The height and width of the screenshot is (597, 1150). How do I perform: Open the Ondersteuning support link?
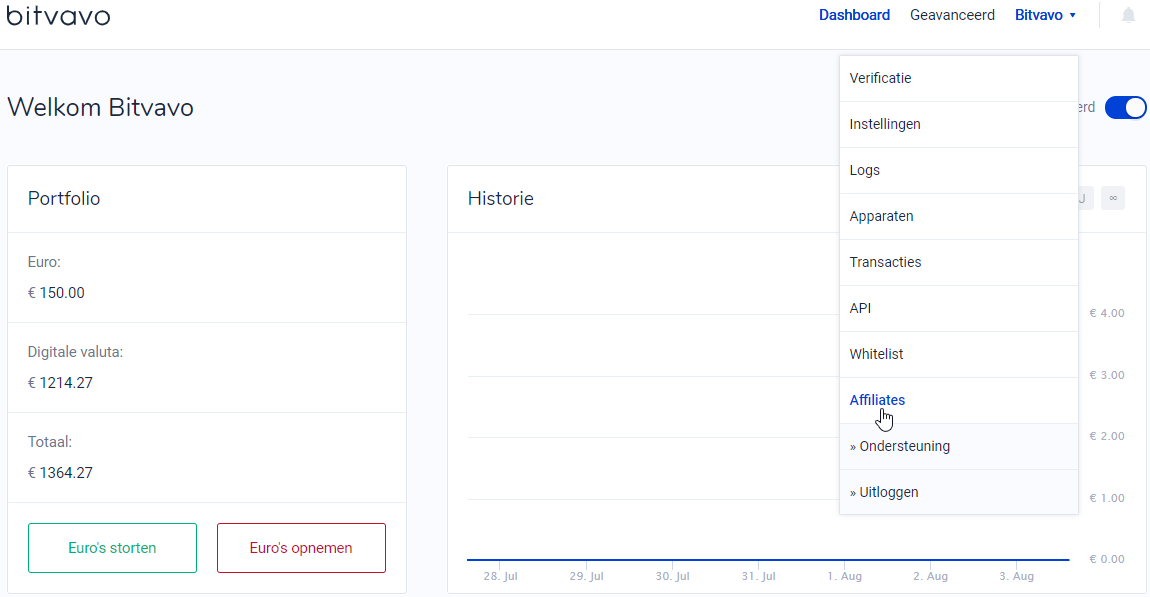click(x=959, y=447)
